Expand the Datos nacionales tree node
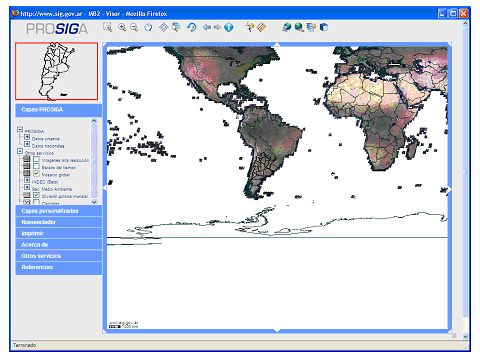The width and height of the screenshot is (480, 360). 27,144
